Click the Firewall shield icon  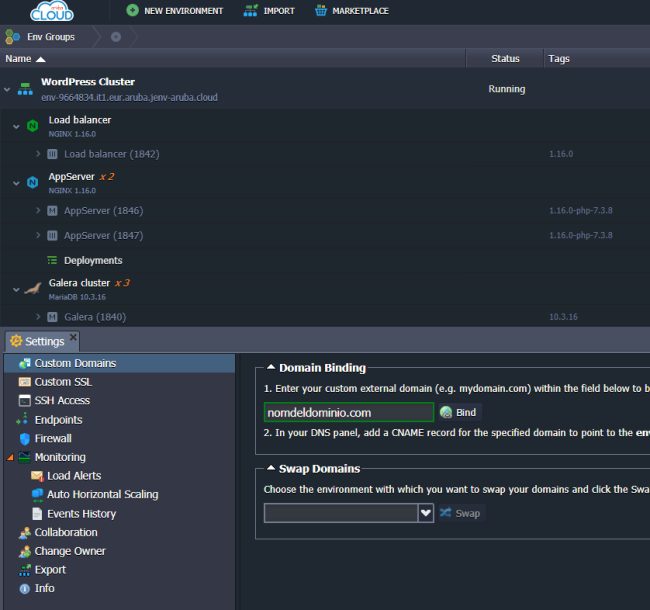(x=25, y=438)
